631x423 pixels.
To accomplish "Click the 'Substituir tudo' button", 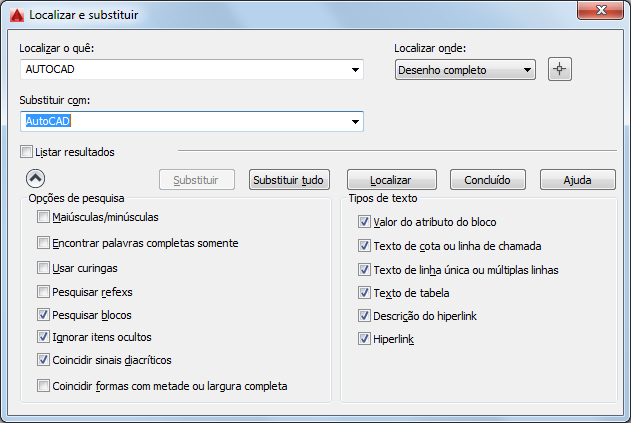I will [x=289, y=180].
